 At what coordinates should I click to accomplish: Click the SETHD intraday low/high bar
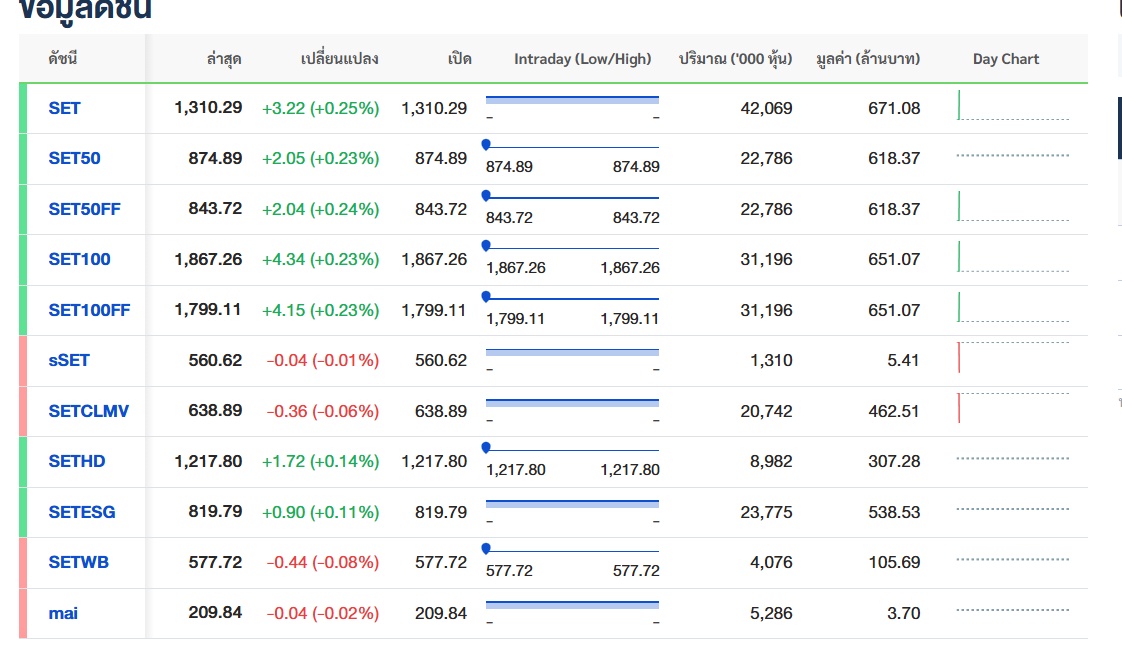pos(572,449)
